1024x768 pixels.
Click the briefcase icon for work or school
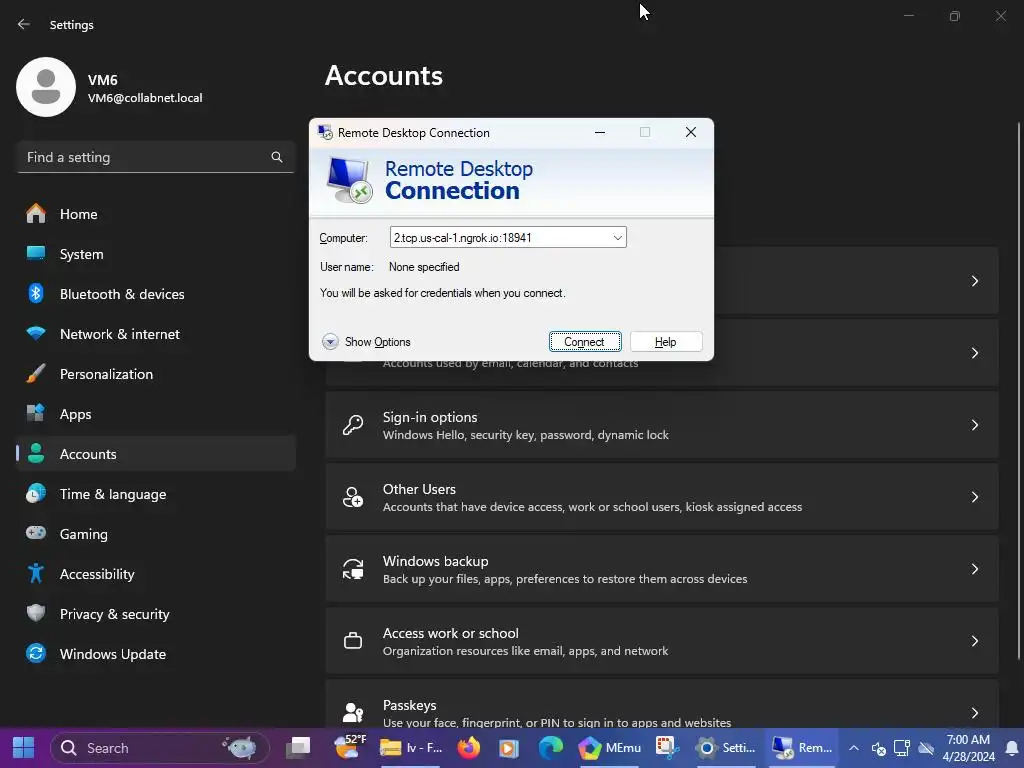click(353, 641)
